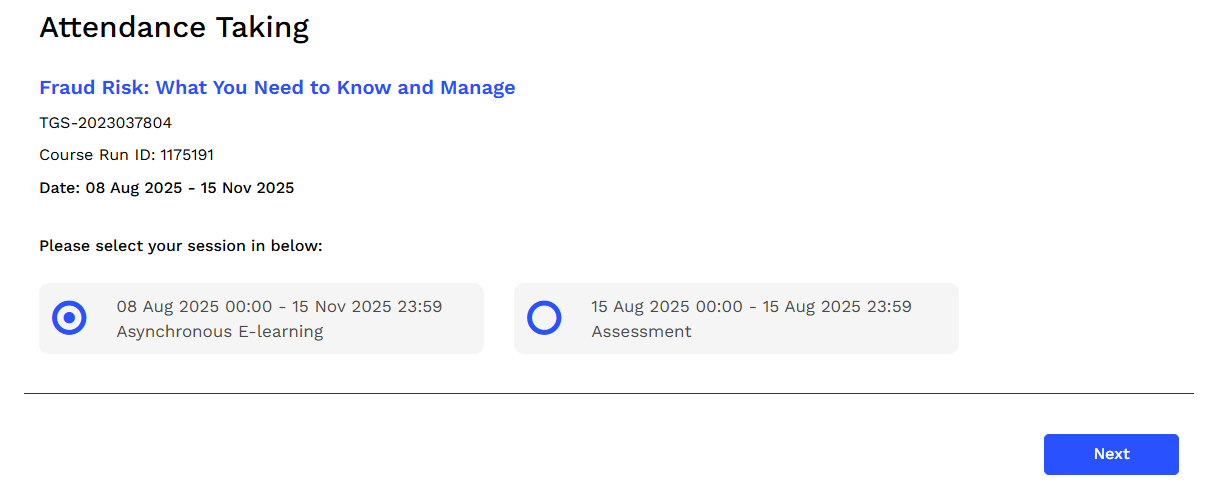Click 'Fraud Risk:' at start of course title
Image resolution: width=1224 pixels, height=498 pixels.
click(x=94, y=88)
